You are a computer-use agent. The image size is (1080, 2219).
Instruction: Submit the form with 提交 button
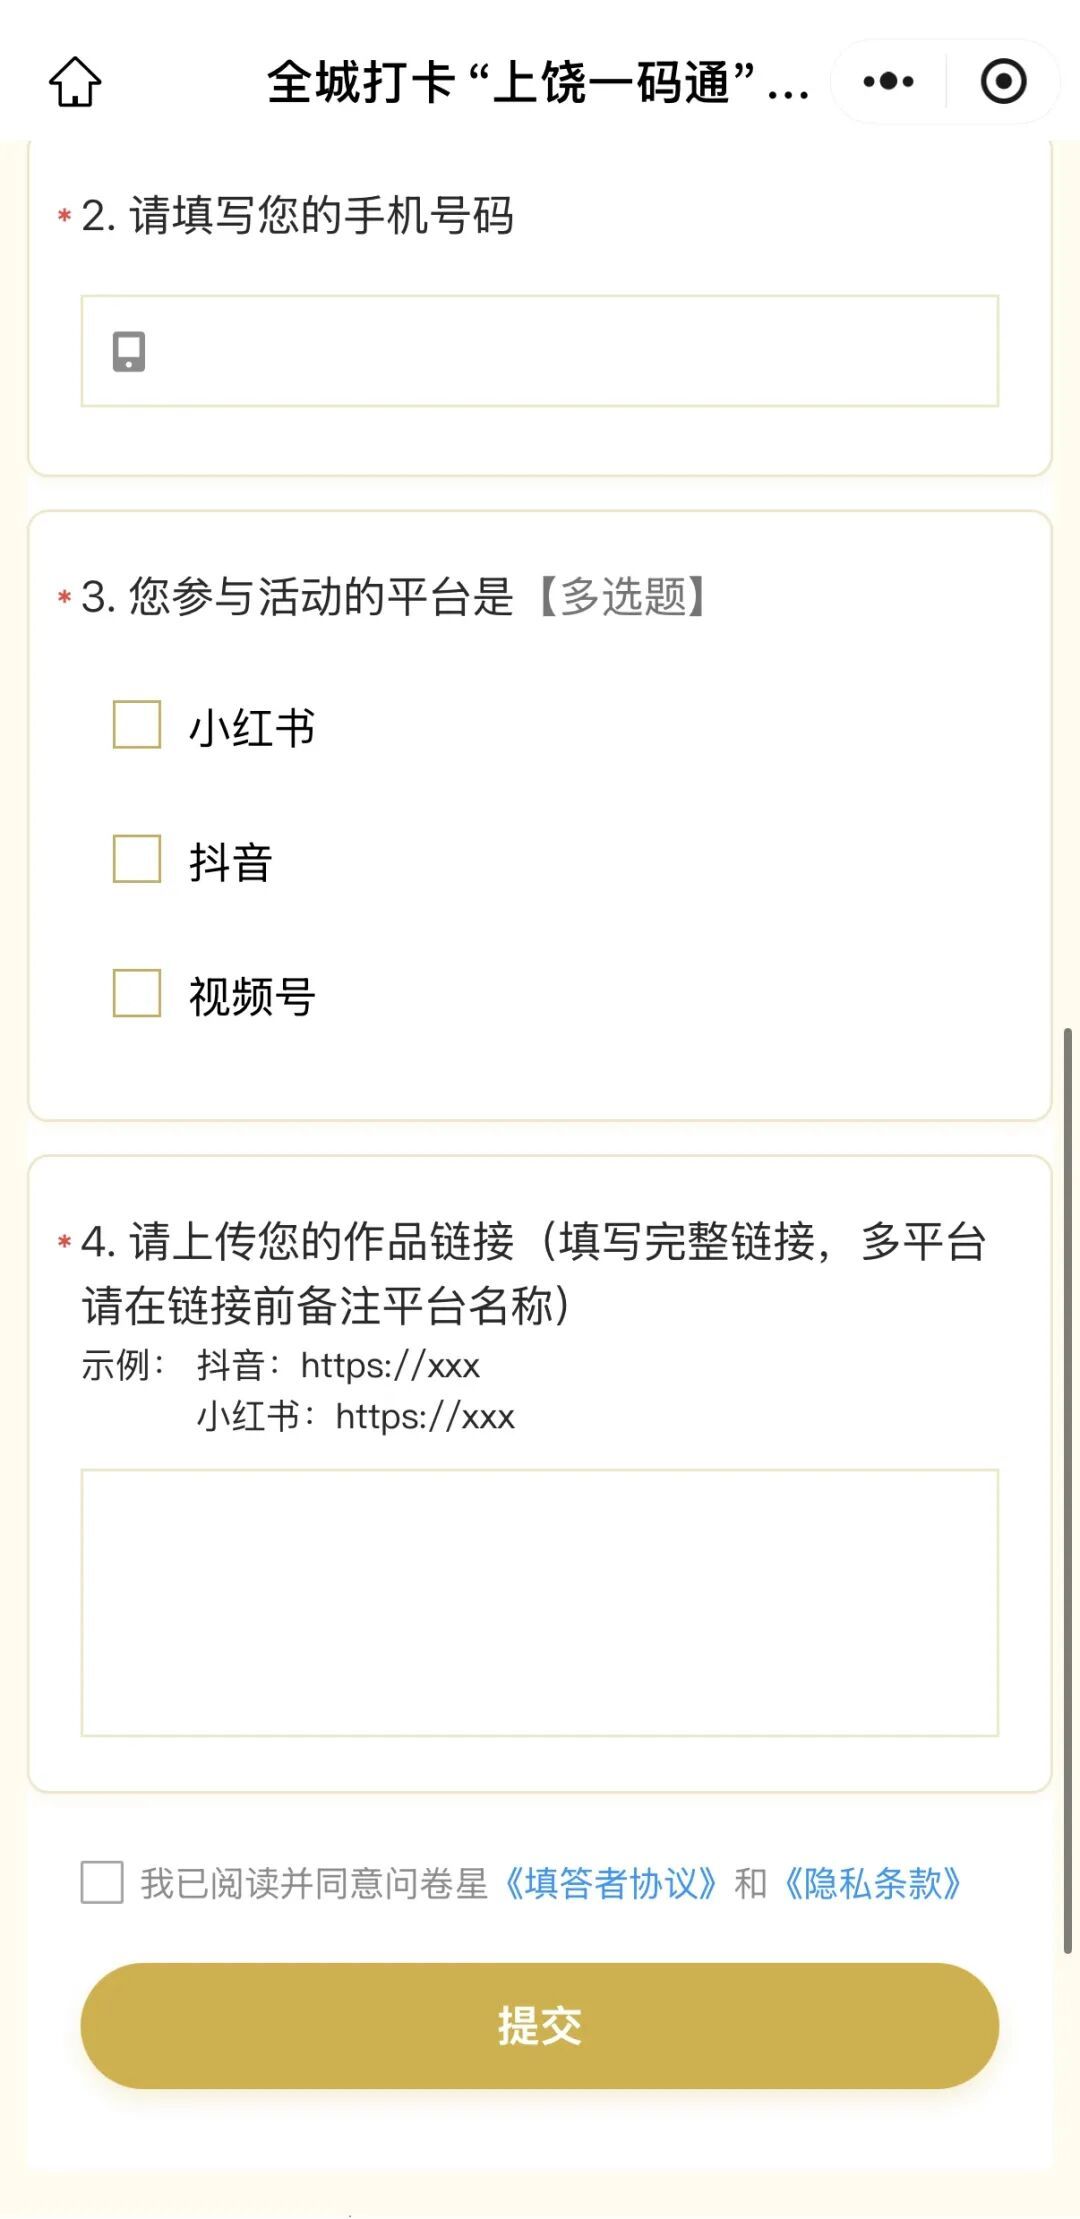(x=540, y=2025)
